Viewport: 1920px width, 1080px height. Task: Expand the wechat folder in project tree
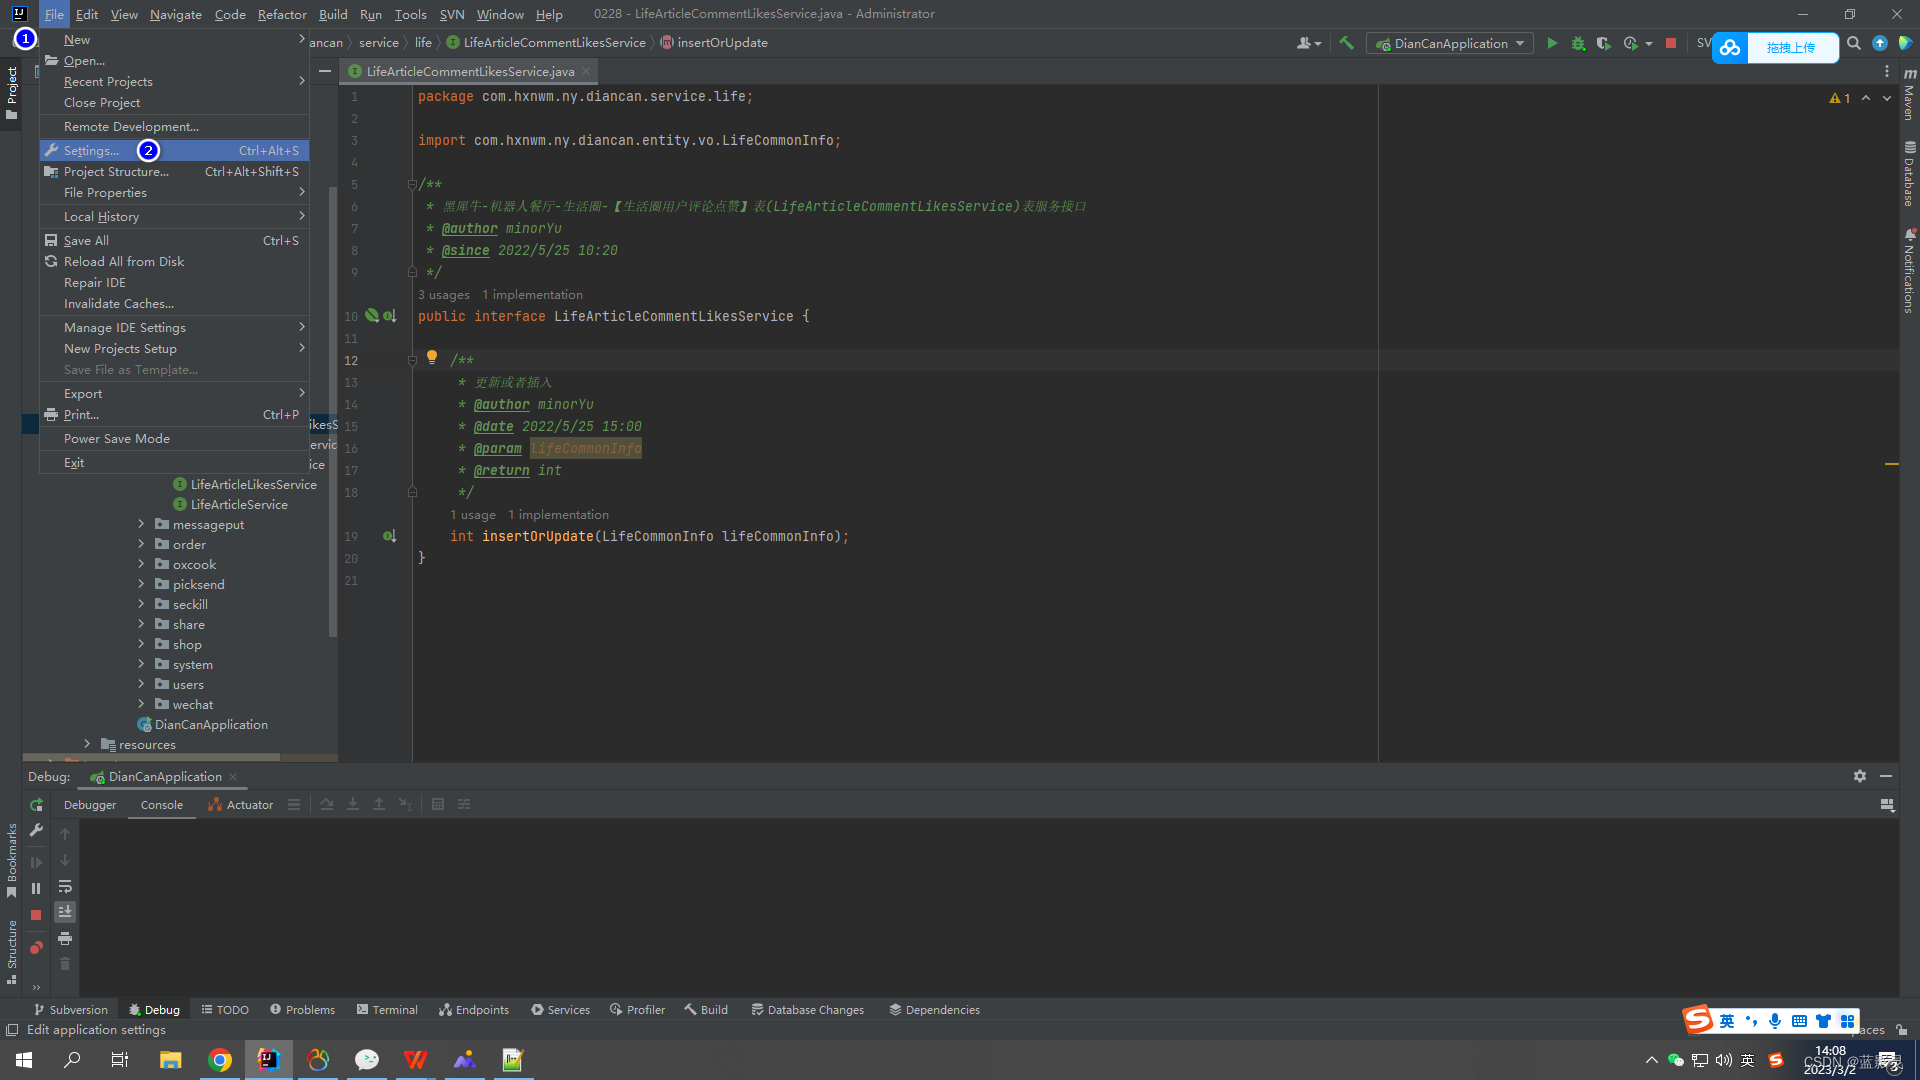tap(141, 704)
